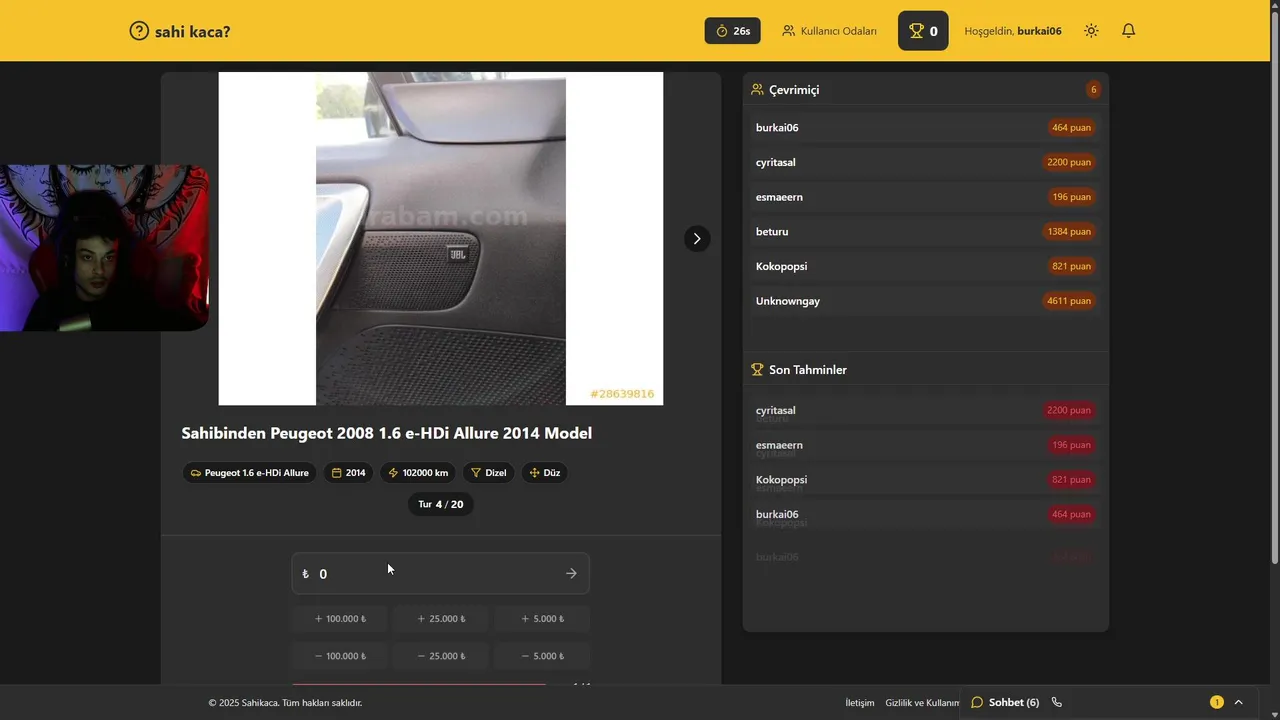The height and width of the screenshot is (720, 1280).
Task: Click cyritasal in Son Tahminler
Action: pyautogui.click(x=925, y=410)
